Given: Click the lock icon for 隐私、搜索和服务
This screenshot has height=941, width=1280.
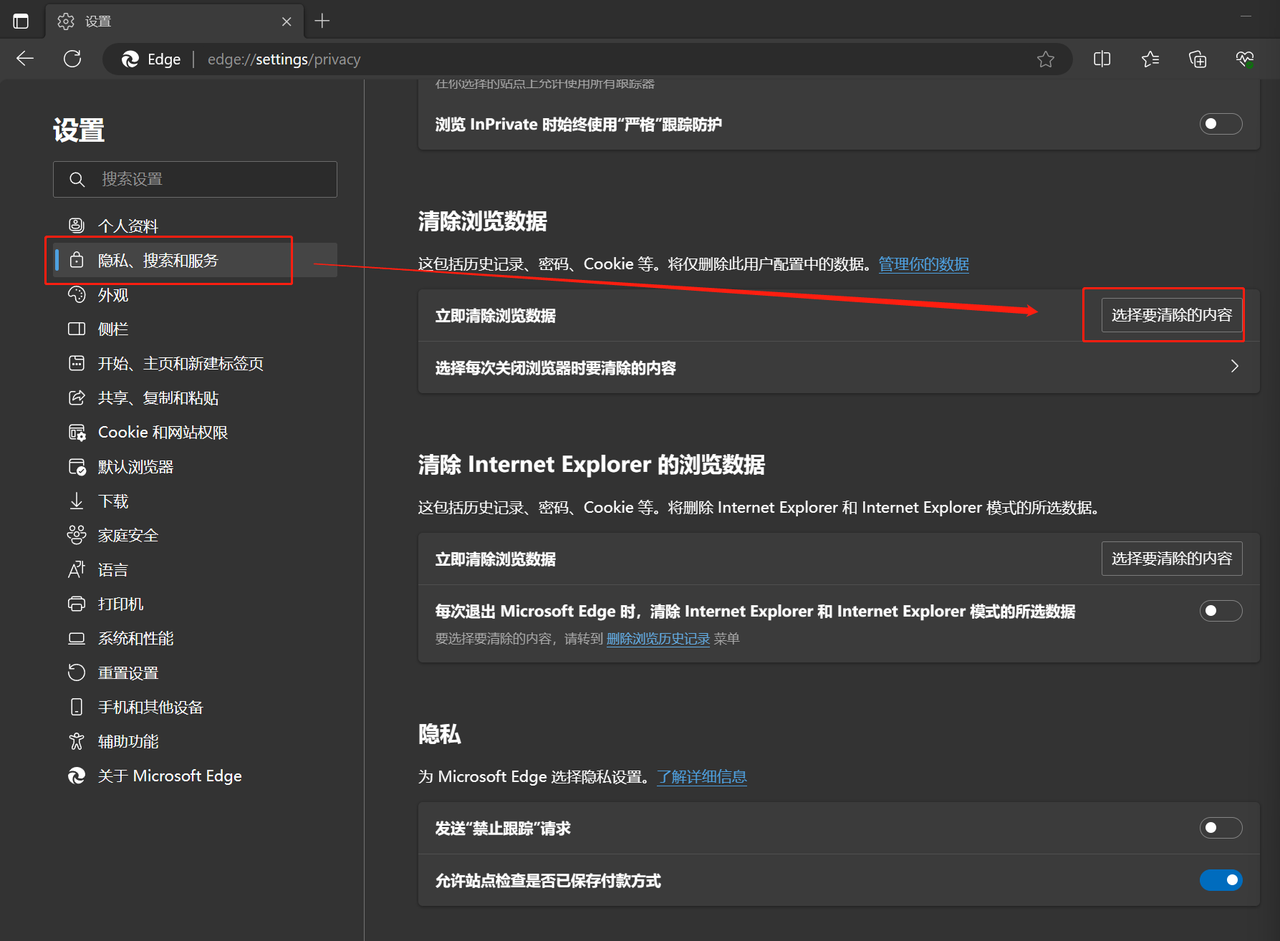Looking at the screenshot, I should pos(76,260).
